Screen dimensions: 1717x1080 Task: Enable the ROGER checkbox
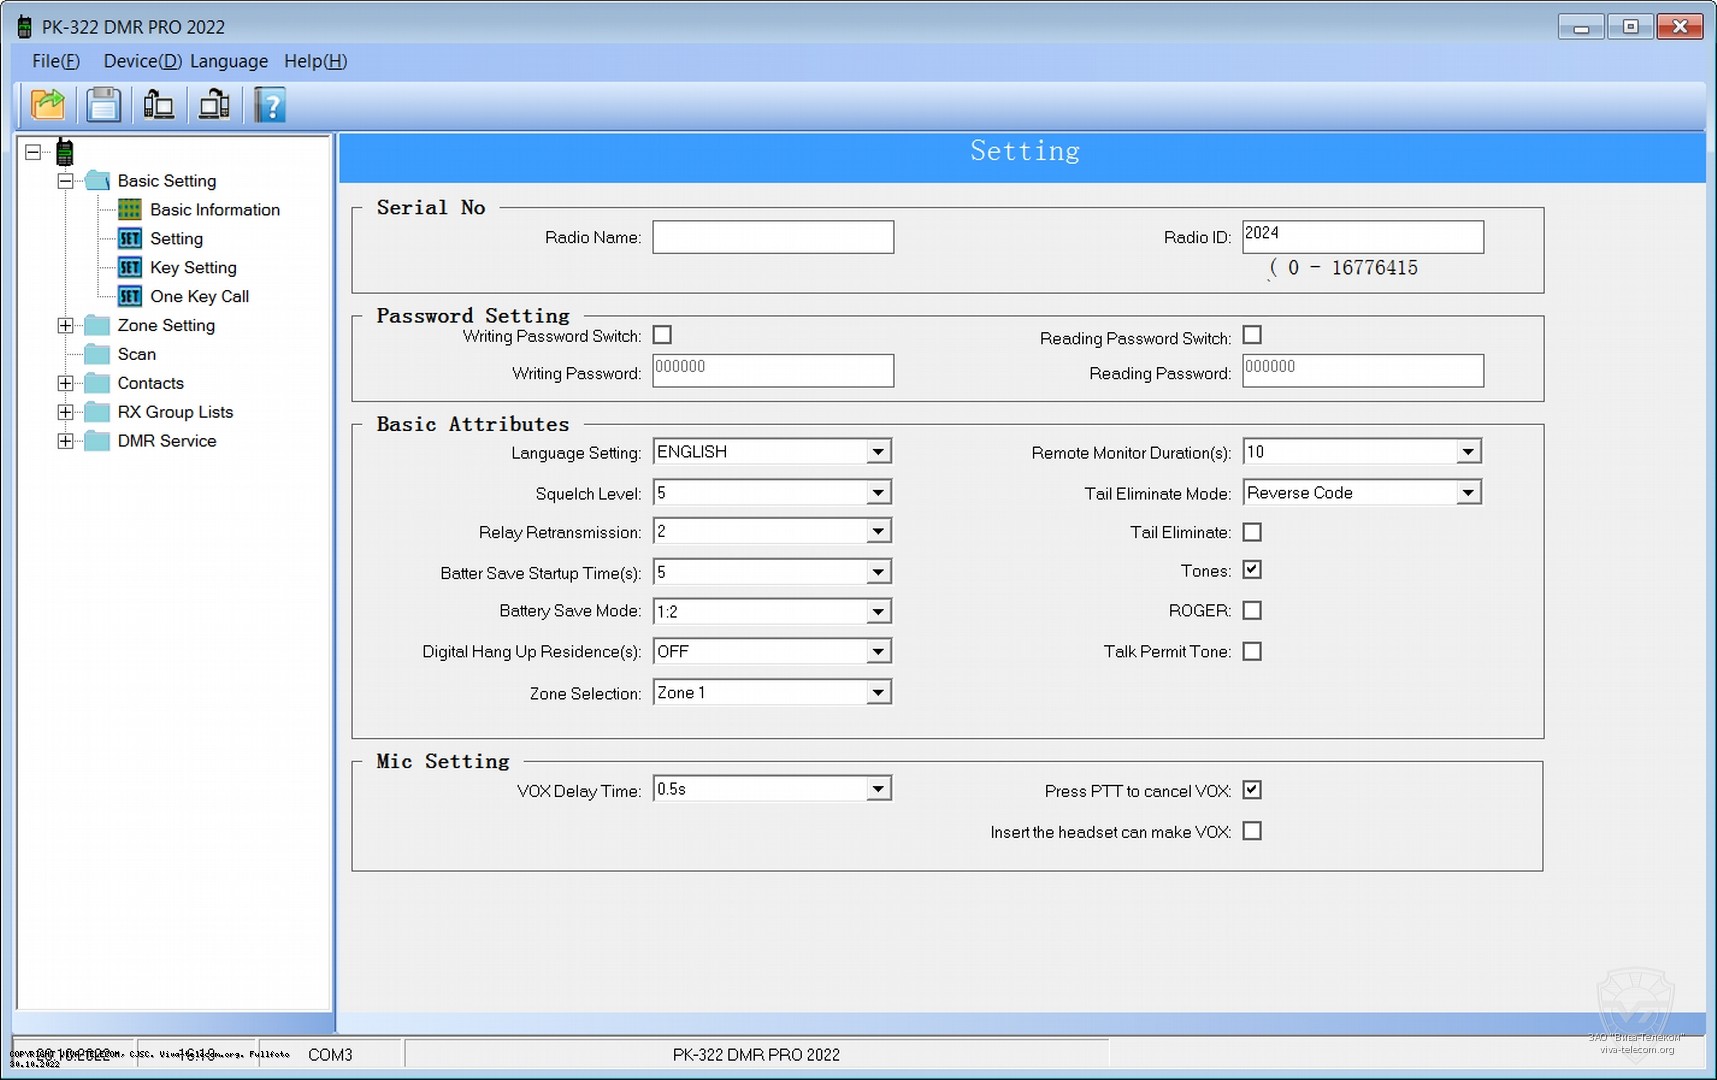point(1252,610)
